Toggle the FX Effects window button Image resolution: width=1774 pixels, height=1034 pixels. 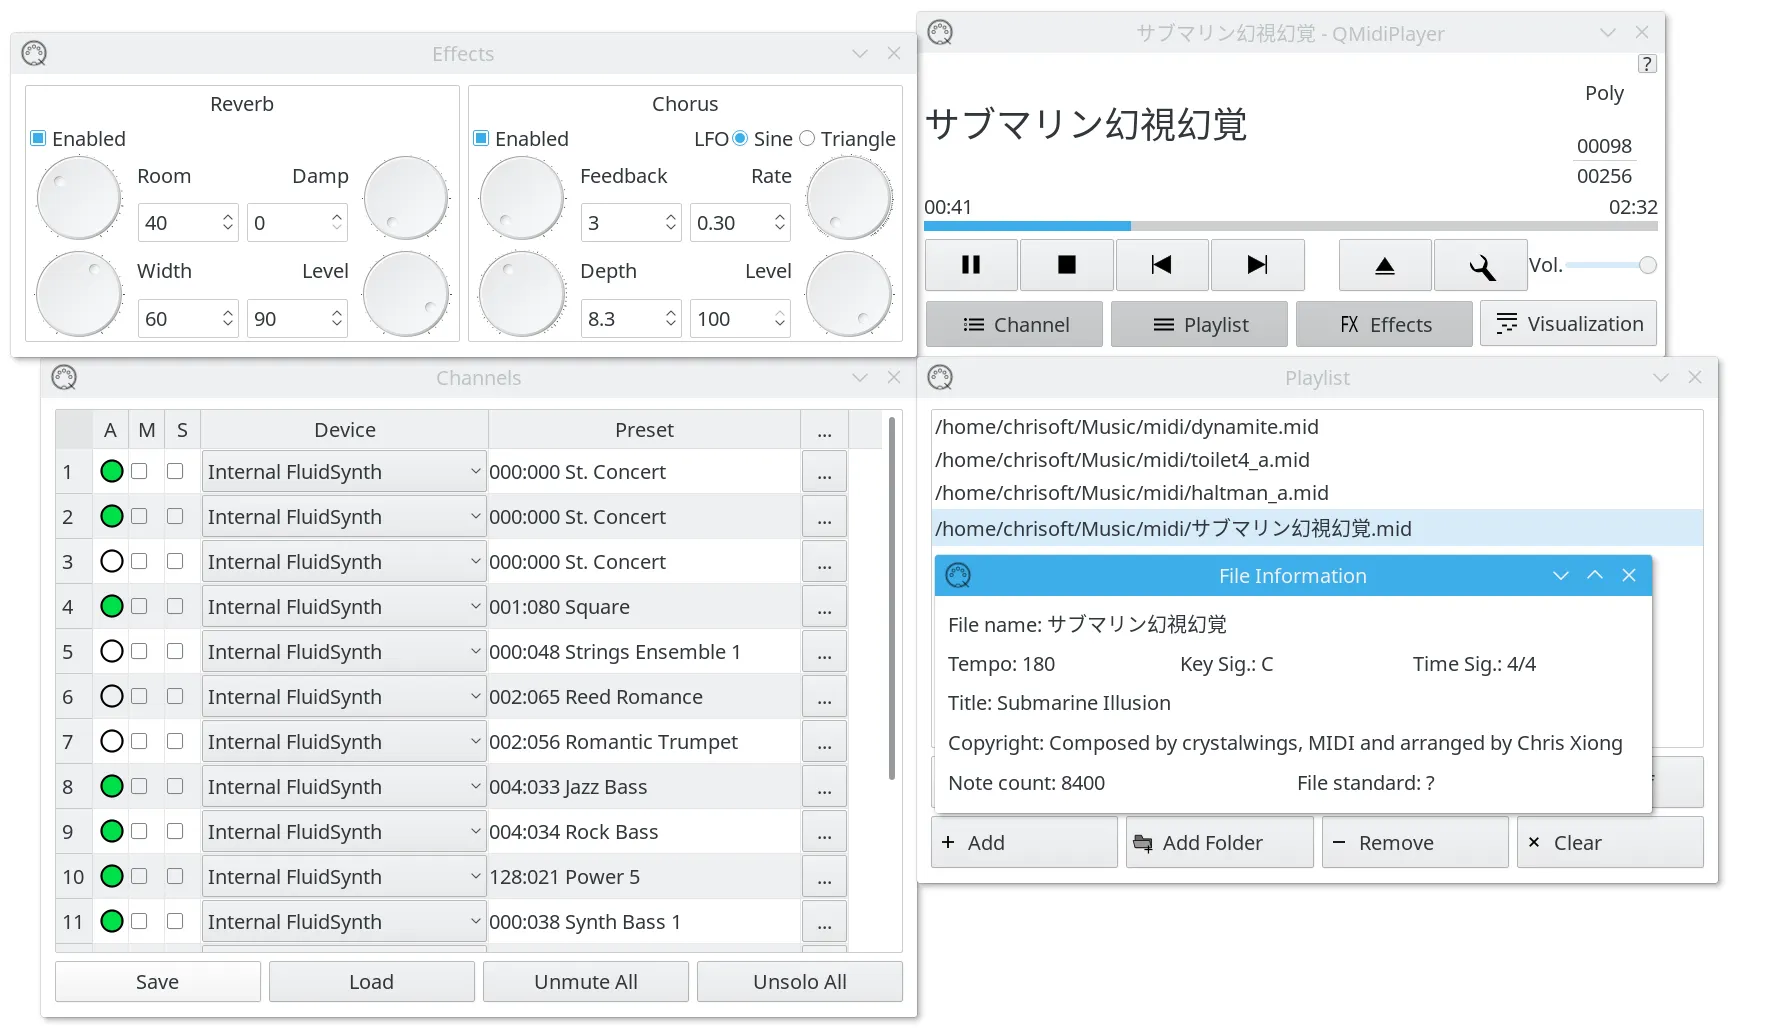pyautogui.click(x=1385, y=324)
